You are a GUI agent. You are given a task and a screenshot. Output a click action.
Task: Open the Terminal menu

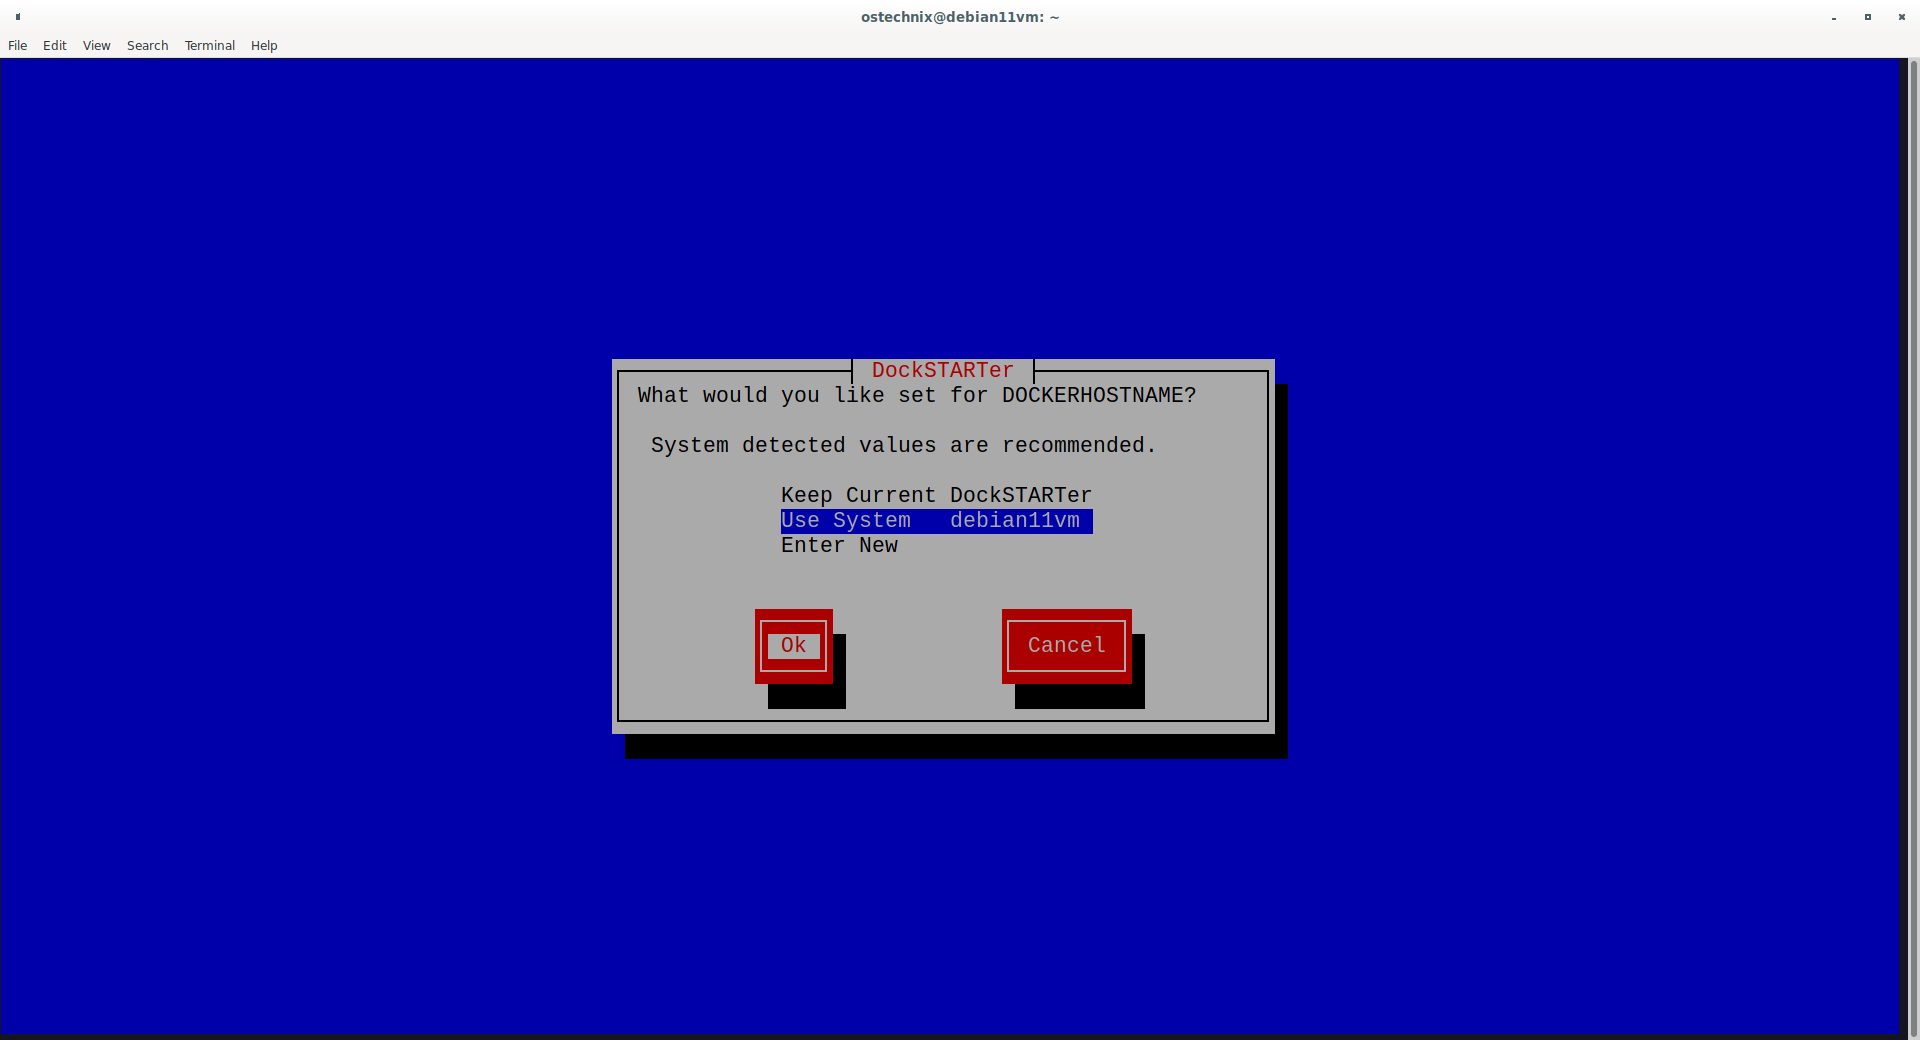210,46
